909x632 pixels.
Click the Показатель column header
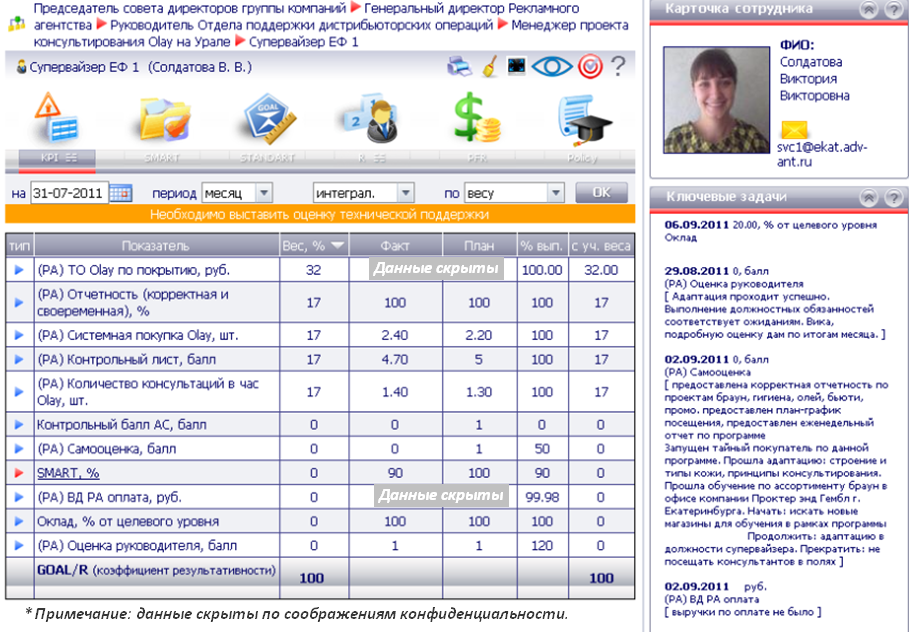click(x=156, y=246)
